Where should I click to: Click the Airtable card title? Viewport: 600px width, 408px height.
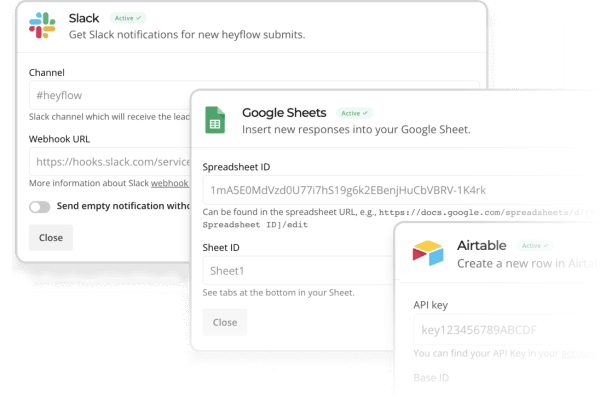[x=481, y=245]
